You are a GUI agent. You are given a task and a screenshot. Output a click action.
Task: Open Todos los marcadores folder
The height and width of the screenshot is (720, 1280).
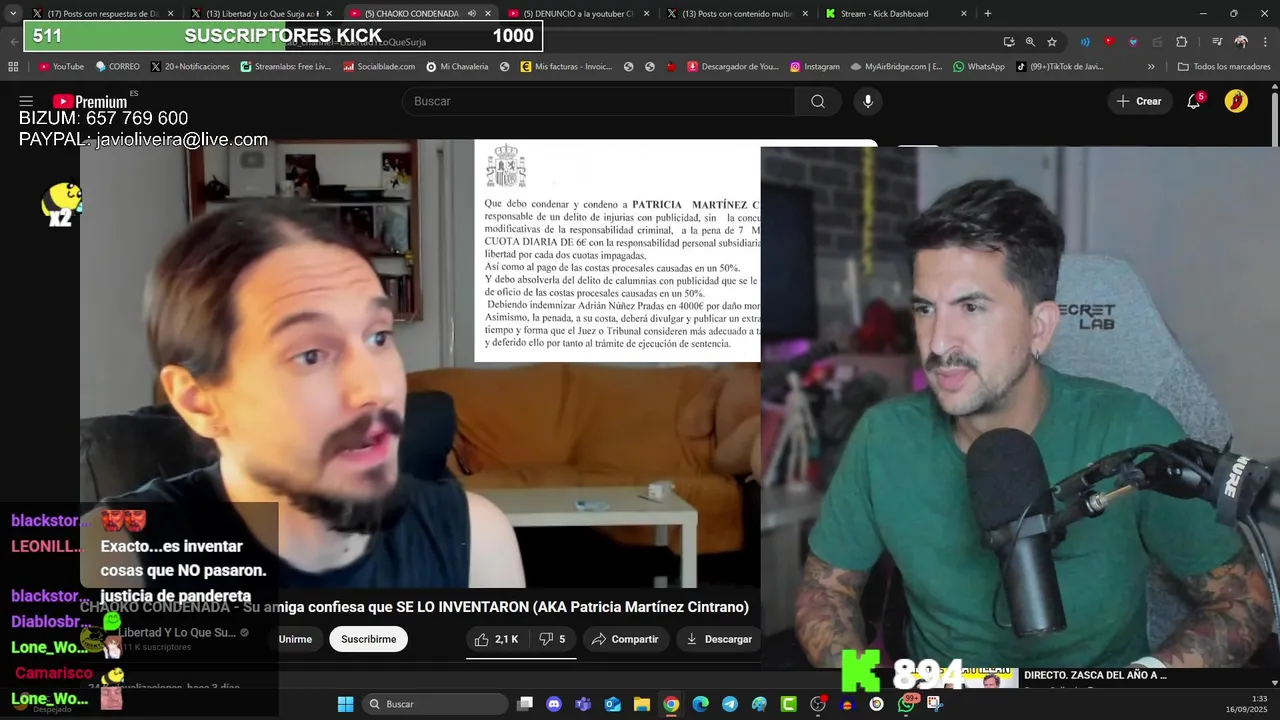pyautogui.click(x=1224, y=67)
